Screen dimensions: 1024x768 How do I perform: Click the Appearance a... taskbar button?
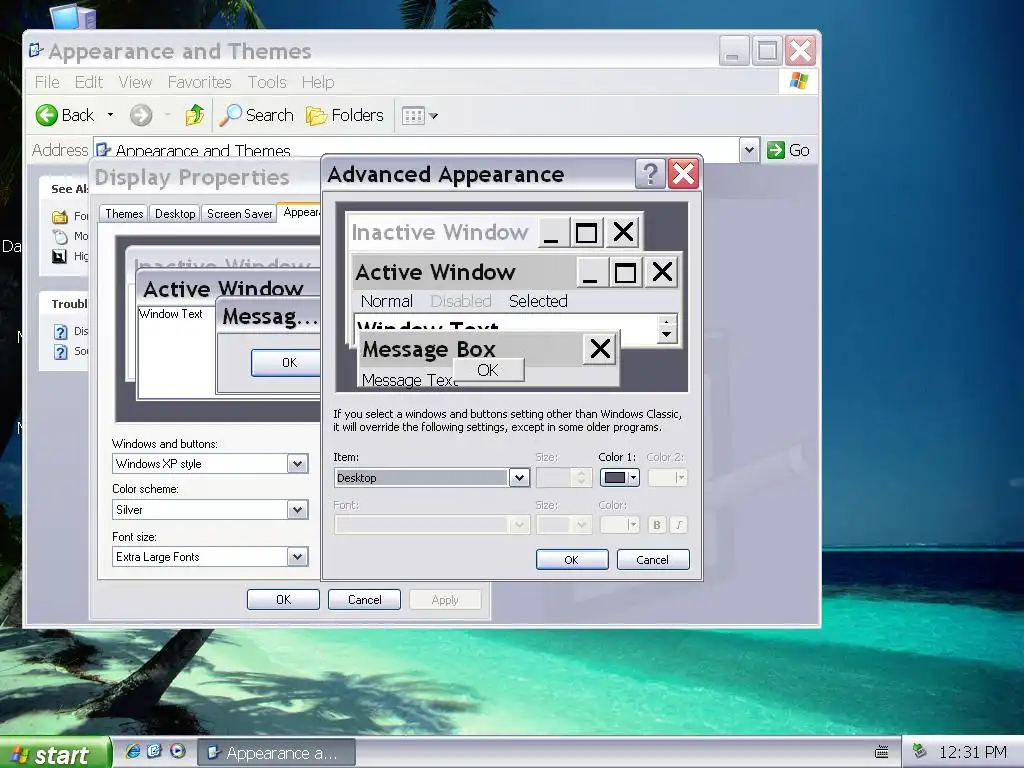tap(277, 753)
